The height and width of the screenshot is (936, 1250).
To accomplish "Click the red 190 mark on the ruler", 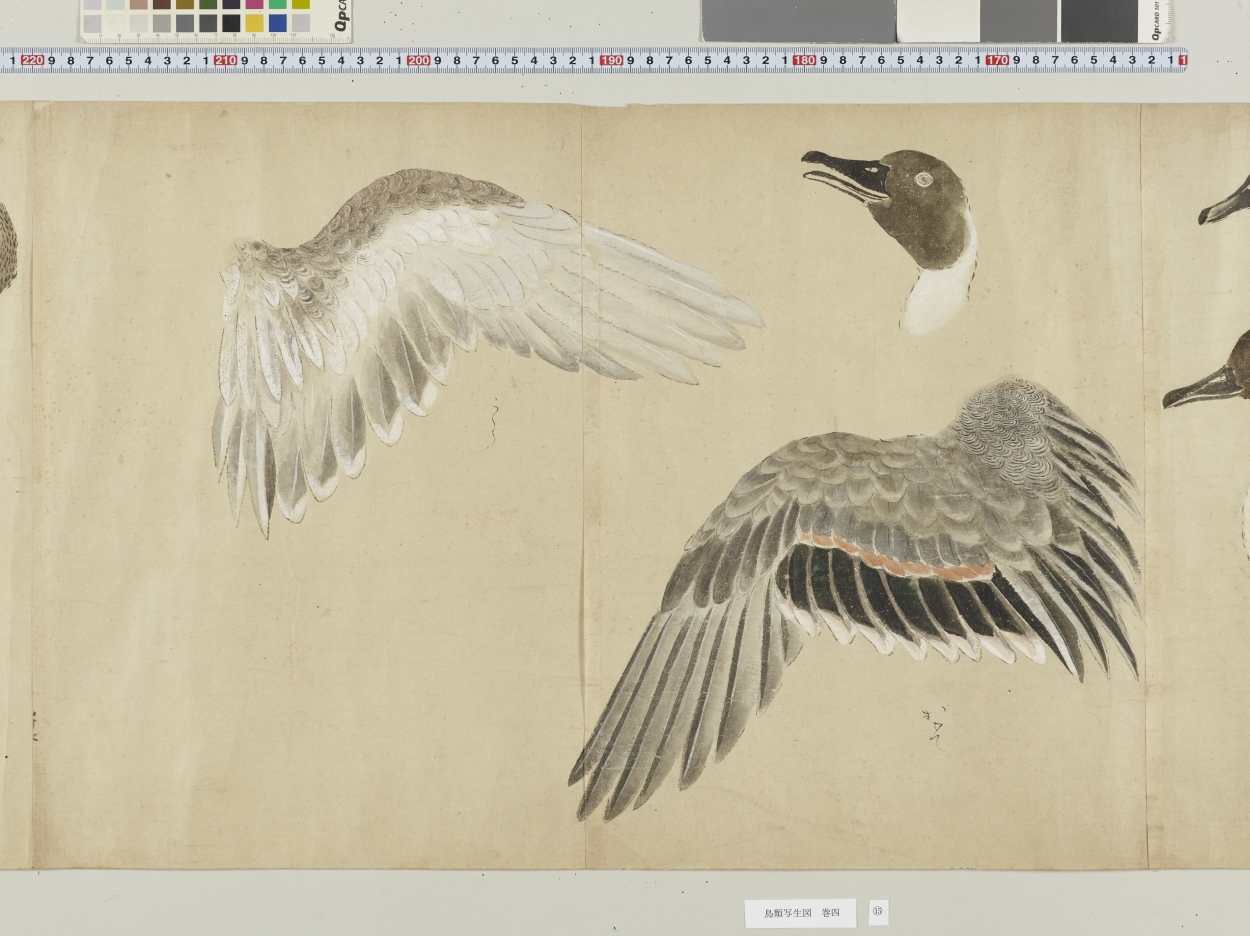I will [611, 60].
